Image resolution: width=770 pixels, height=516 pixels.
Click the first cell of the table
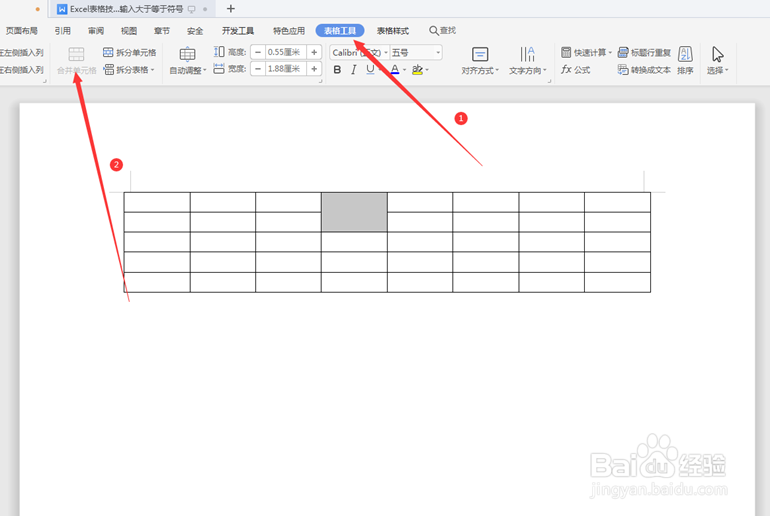point(157,202)
